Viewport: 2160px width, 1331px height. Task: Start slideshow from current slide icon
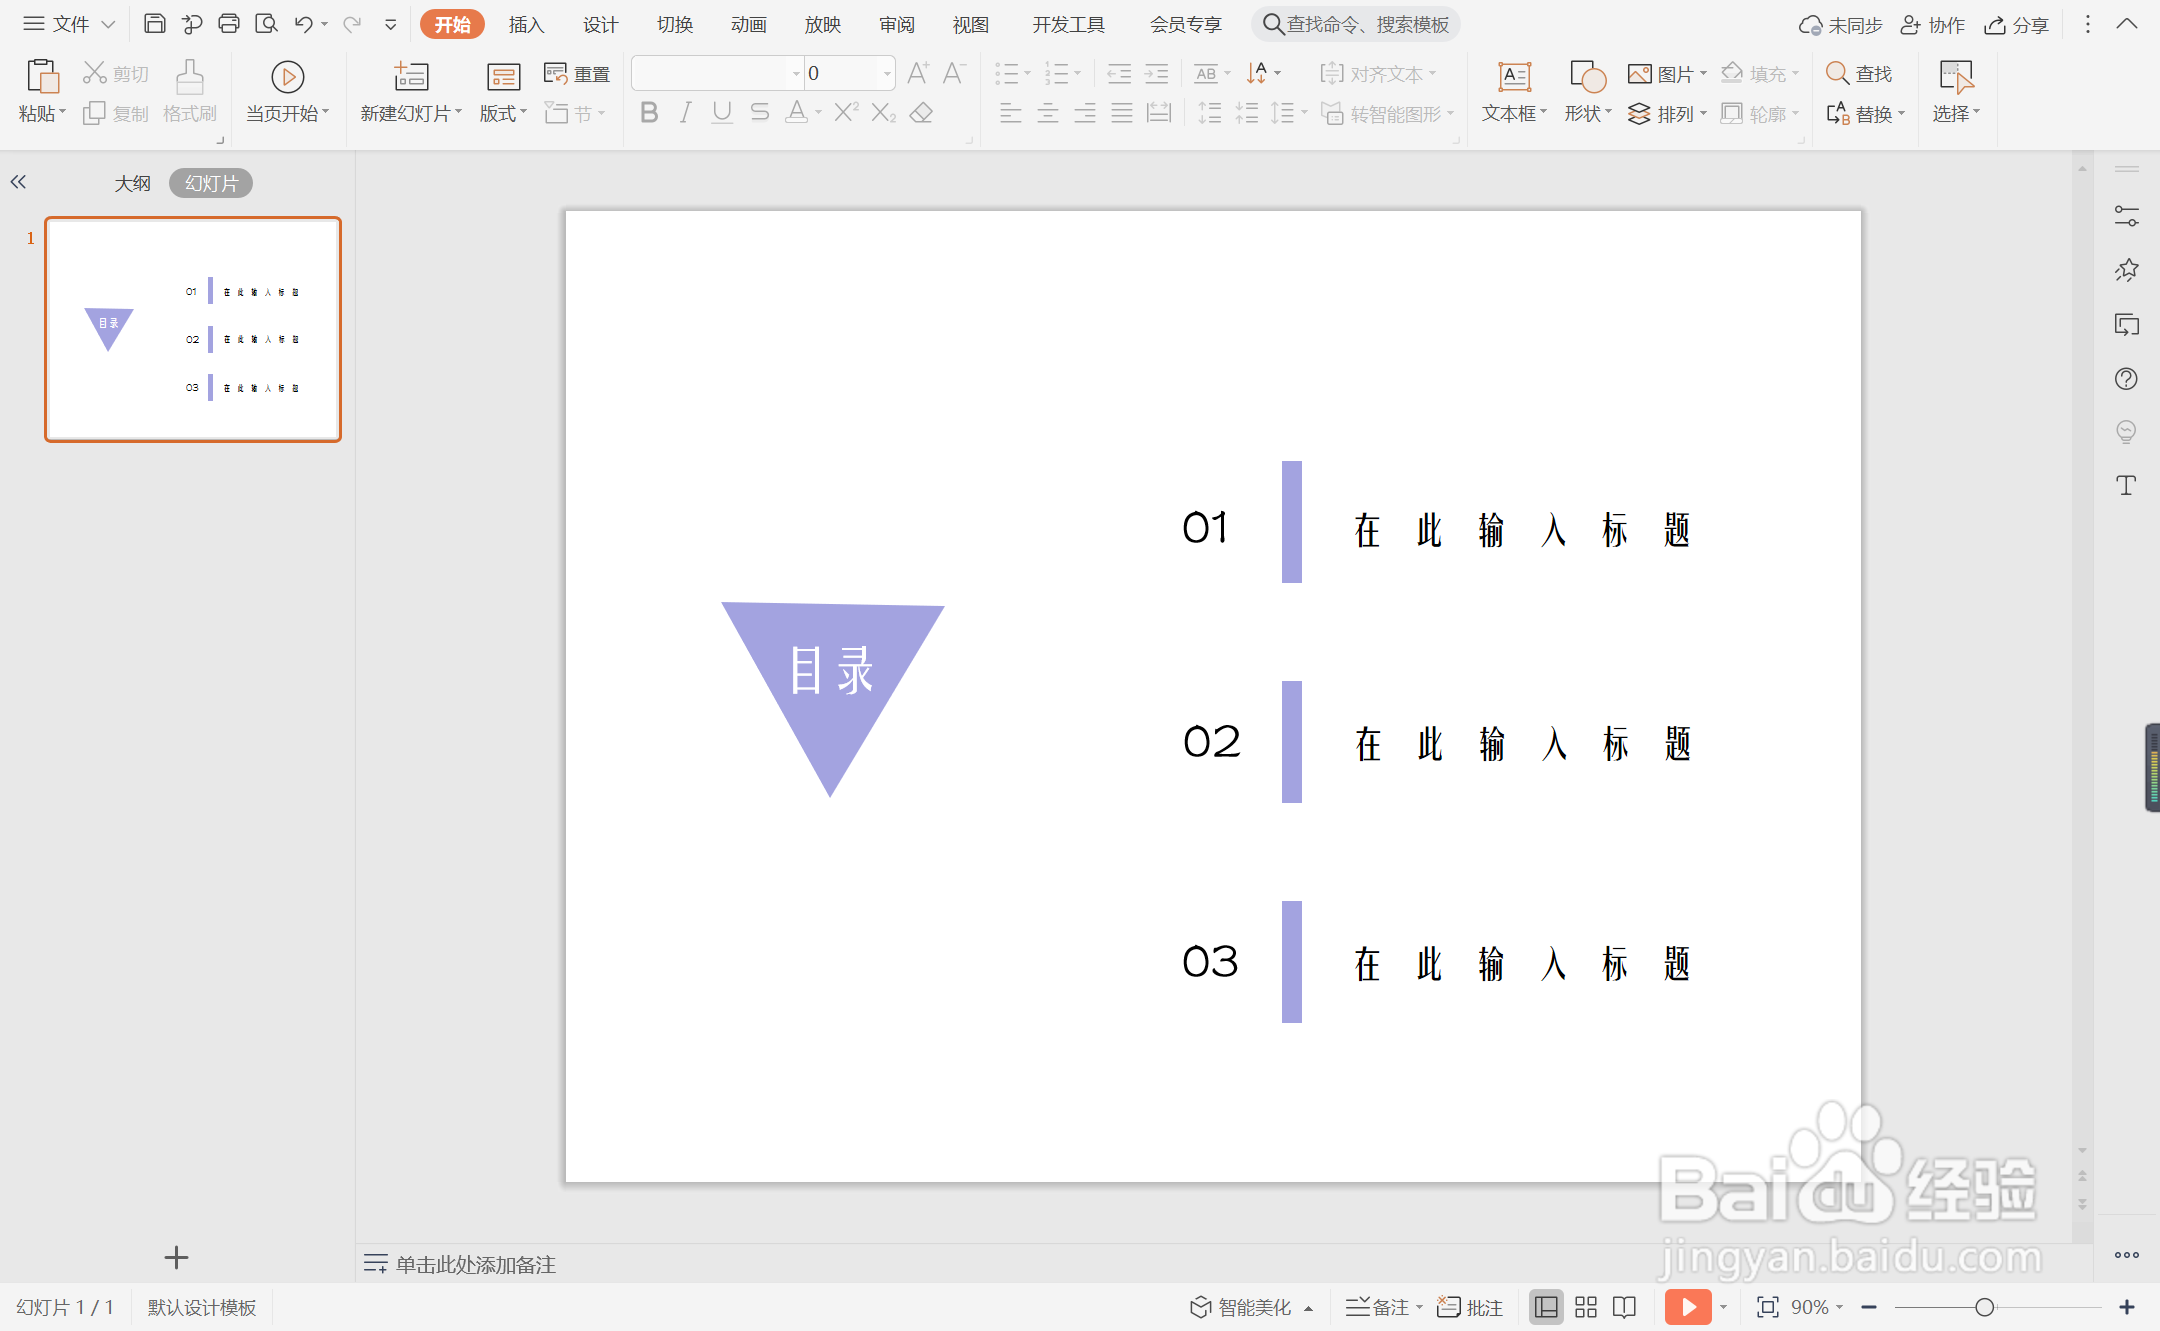[x=287, y=77]
